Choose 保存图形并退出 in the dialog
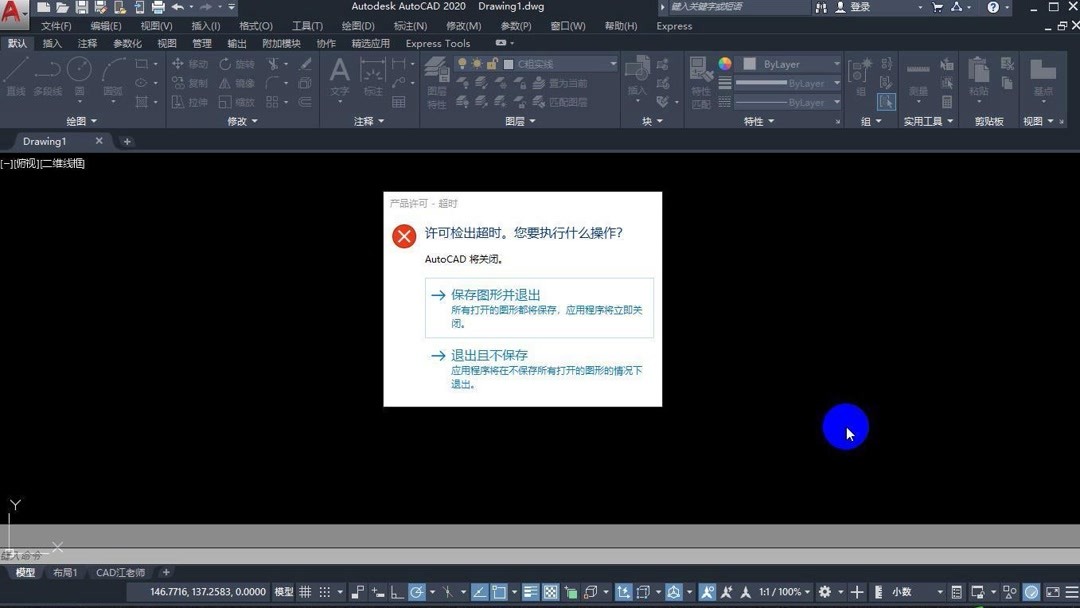 (x=494, y=295)
